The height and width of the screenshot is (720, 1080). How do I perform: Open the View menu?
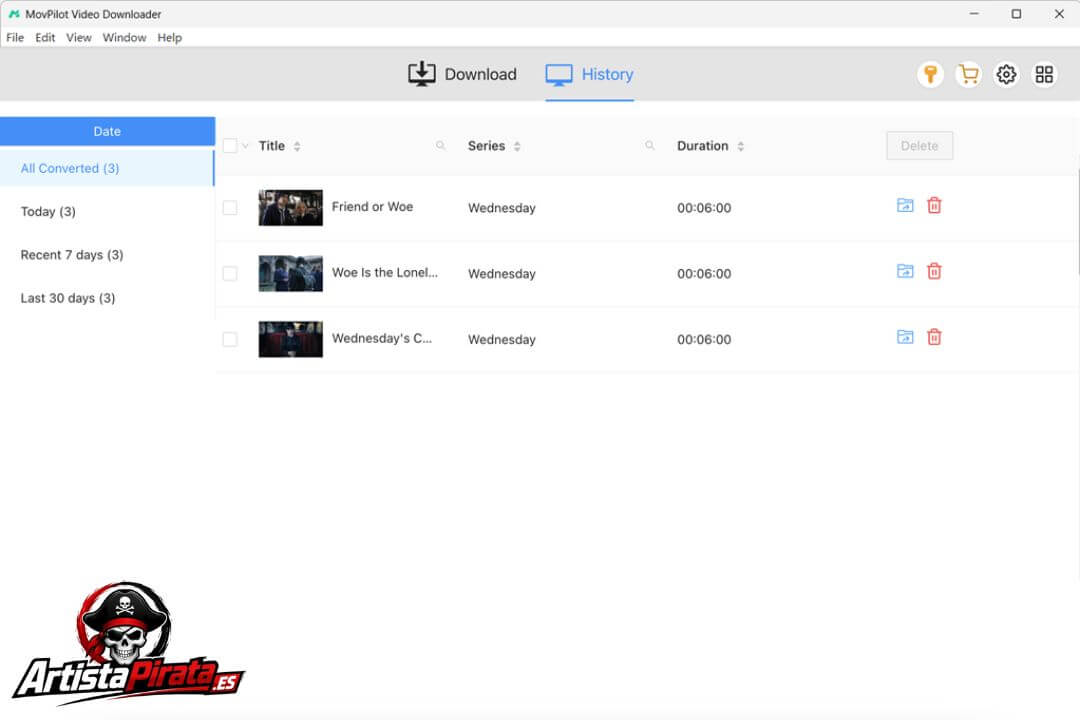click(79, 37)
